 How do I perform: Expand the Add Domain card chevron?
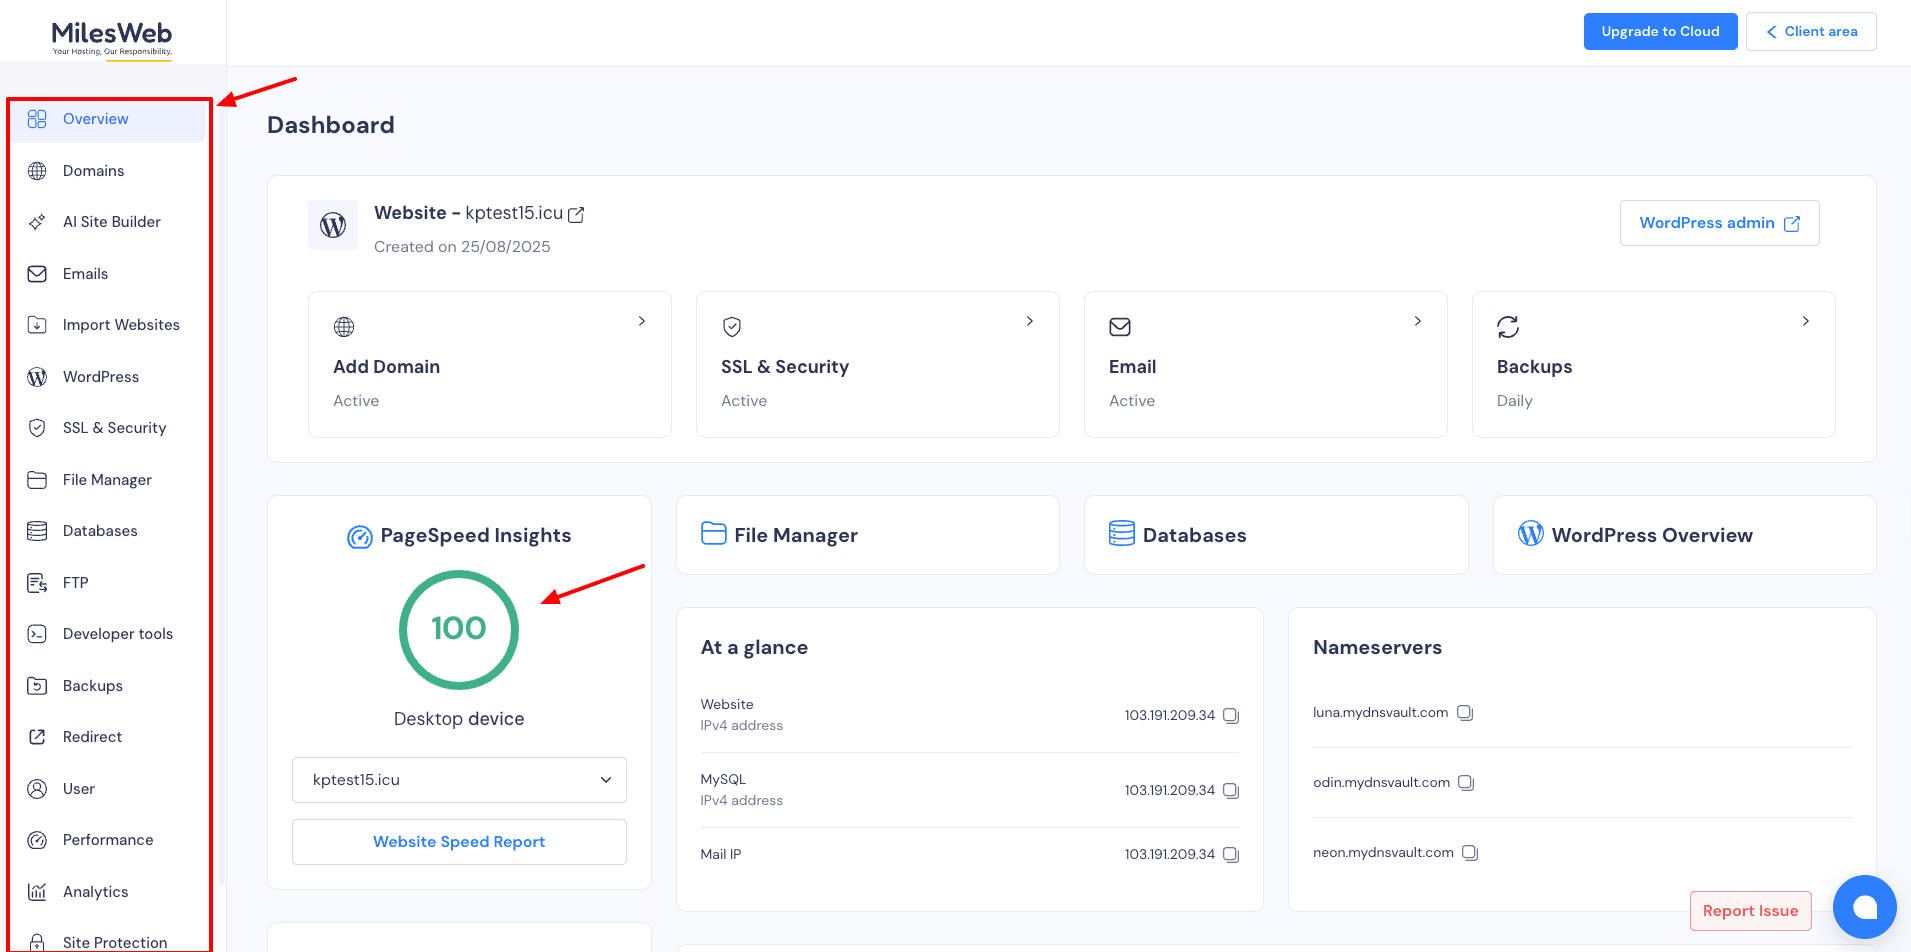click(x=642, y=321)
